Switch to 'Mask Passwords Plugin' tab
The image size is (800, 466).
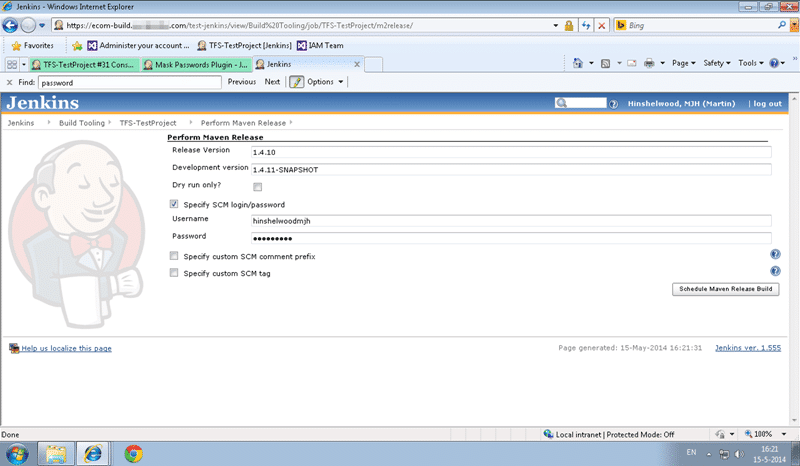point(196,64)
